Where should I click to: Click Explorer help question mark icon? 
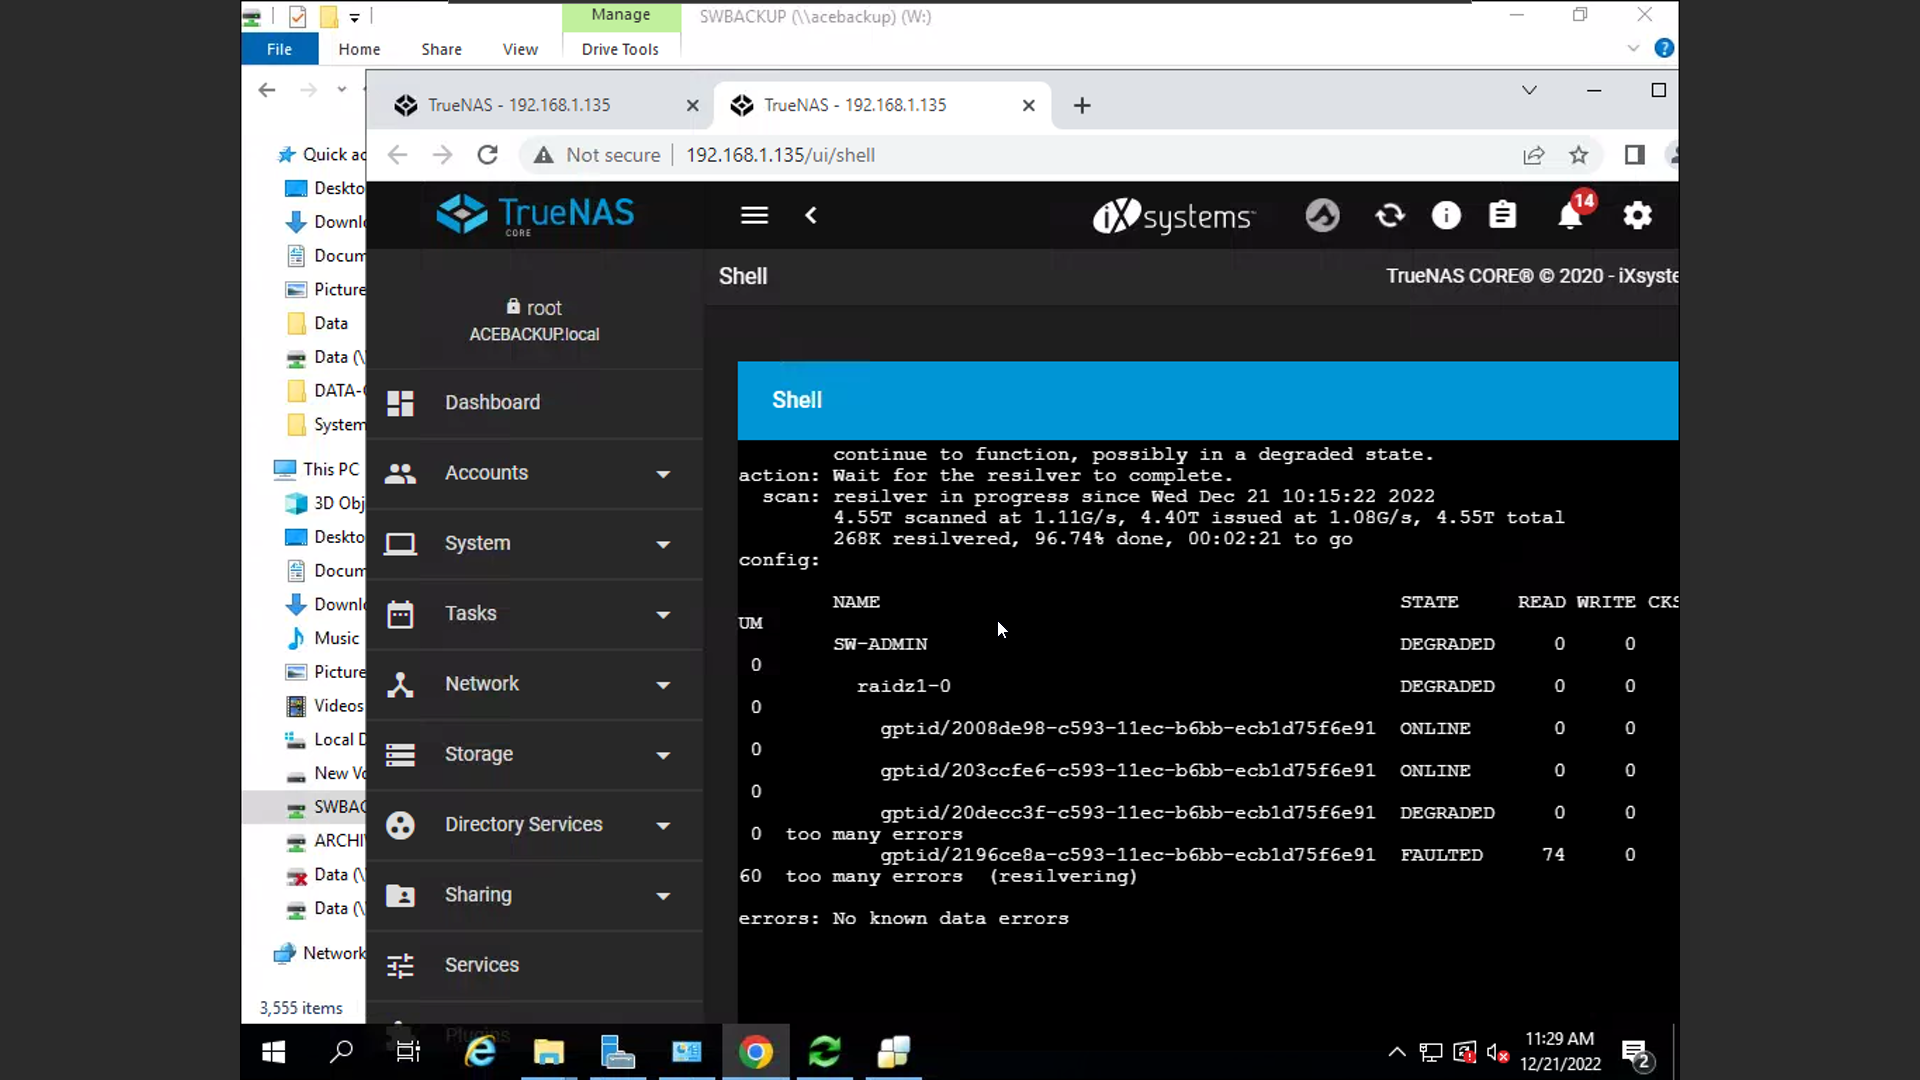click(x=1664, y=48)
